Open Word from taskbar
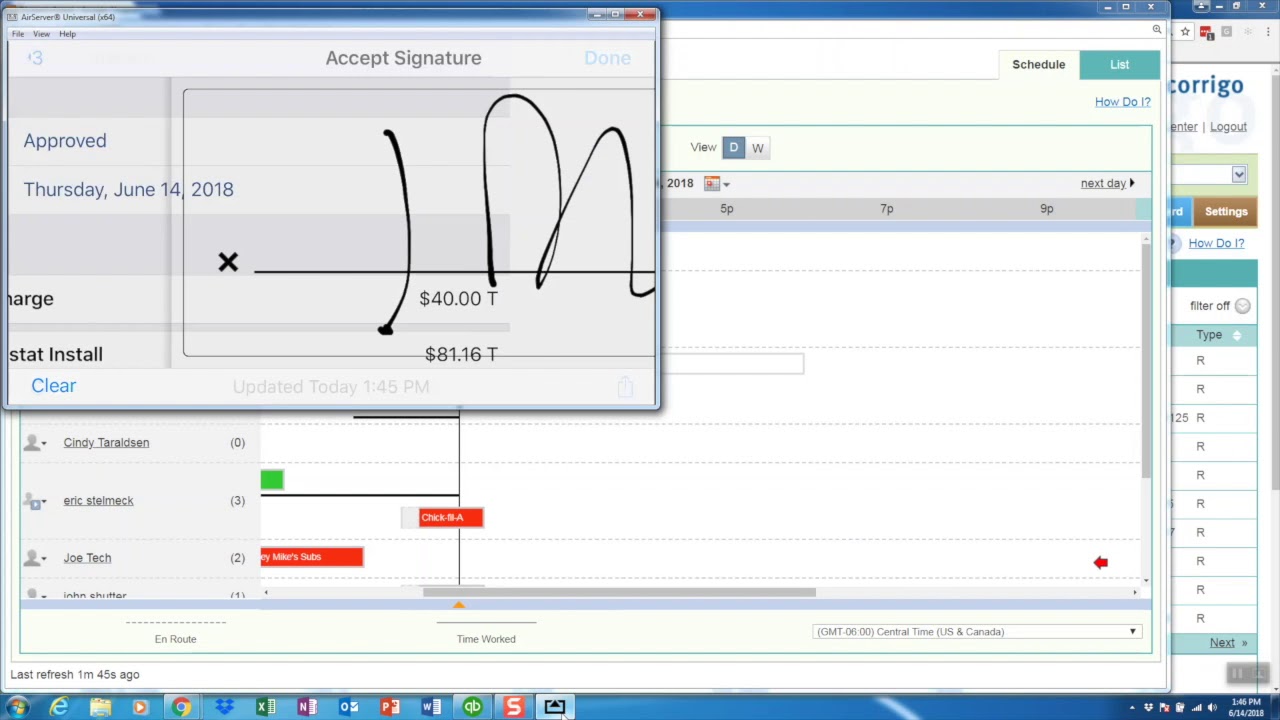This screenshot has width=1280, height=720. click(431, 707)
